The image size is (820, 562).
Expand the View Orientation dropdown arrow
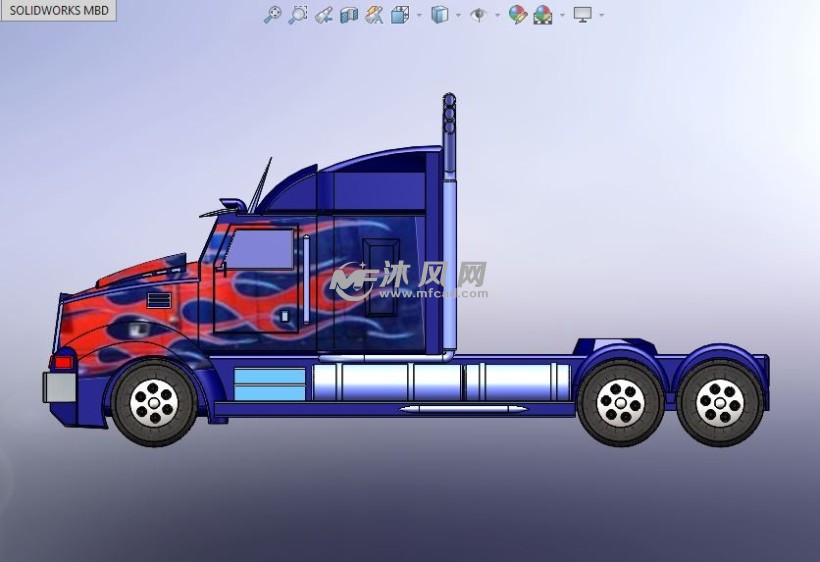point(419,15)
